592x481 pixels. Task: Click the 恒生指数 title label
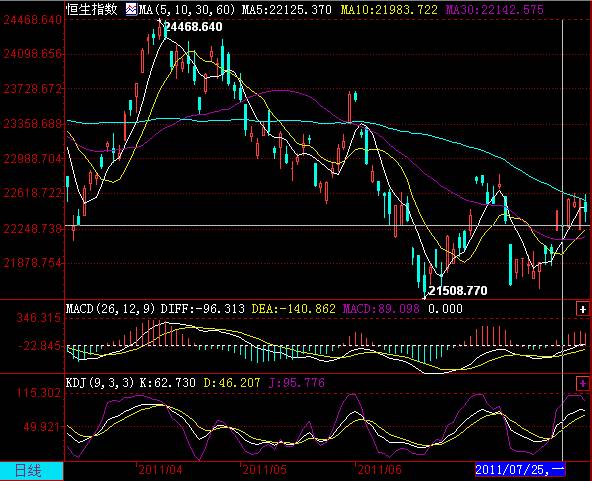(92, 9)
